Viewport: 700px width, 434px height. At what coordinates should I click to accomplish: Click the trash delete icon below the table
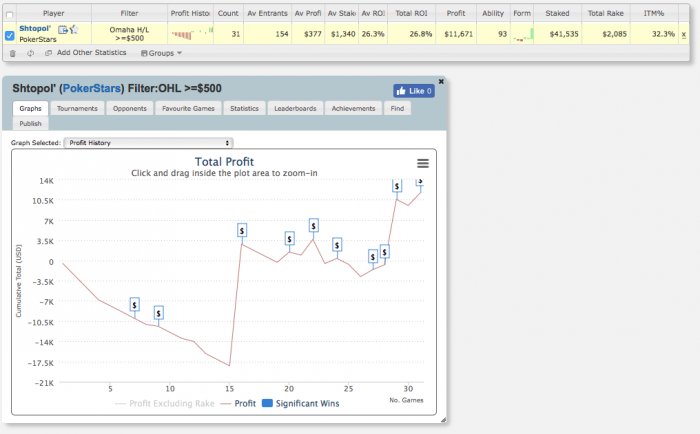click(12, 53)
